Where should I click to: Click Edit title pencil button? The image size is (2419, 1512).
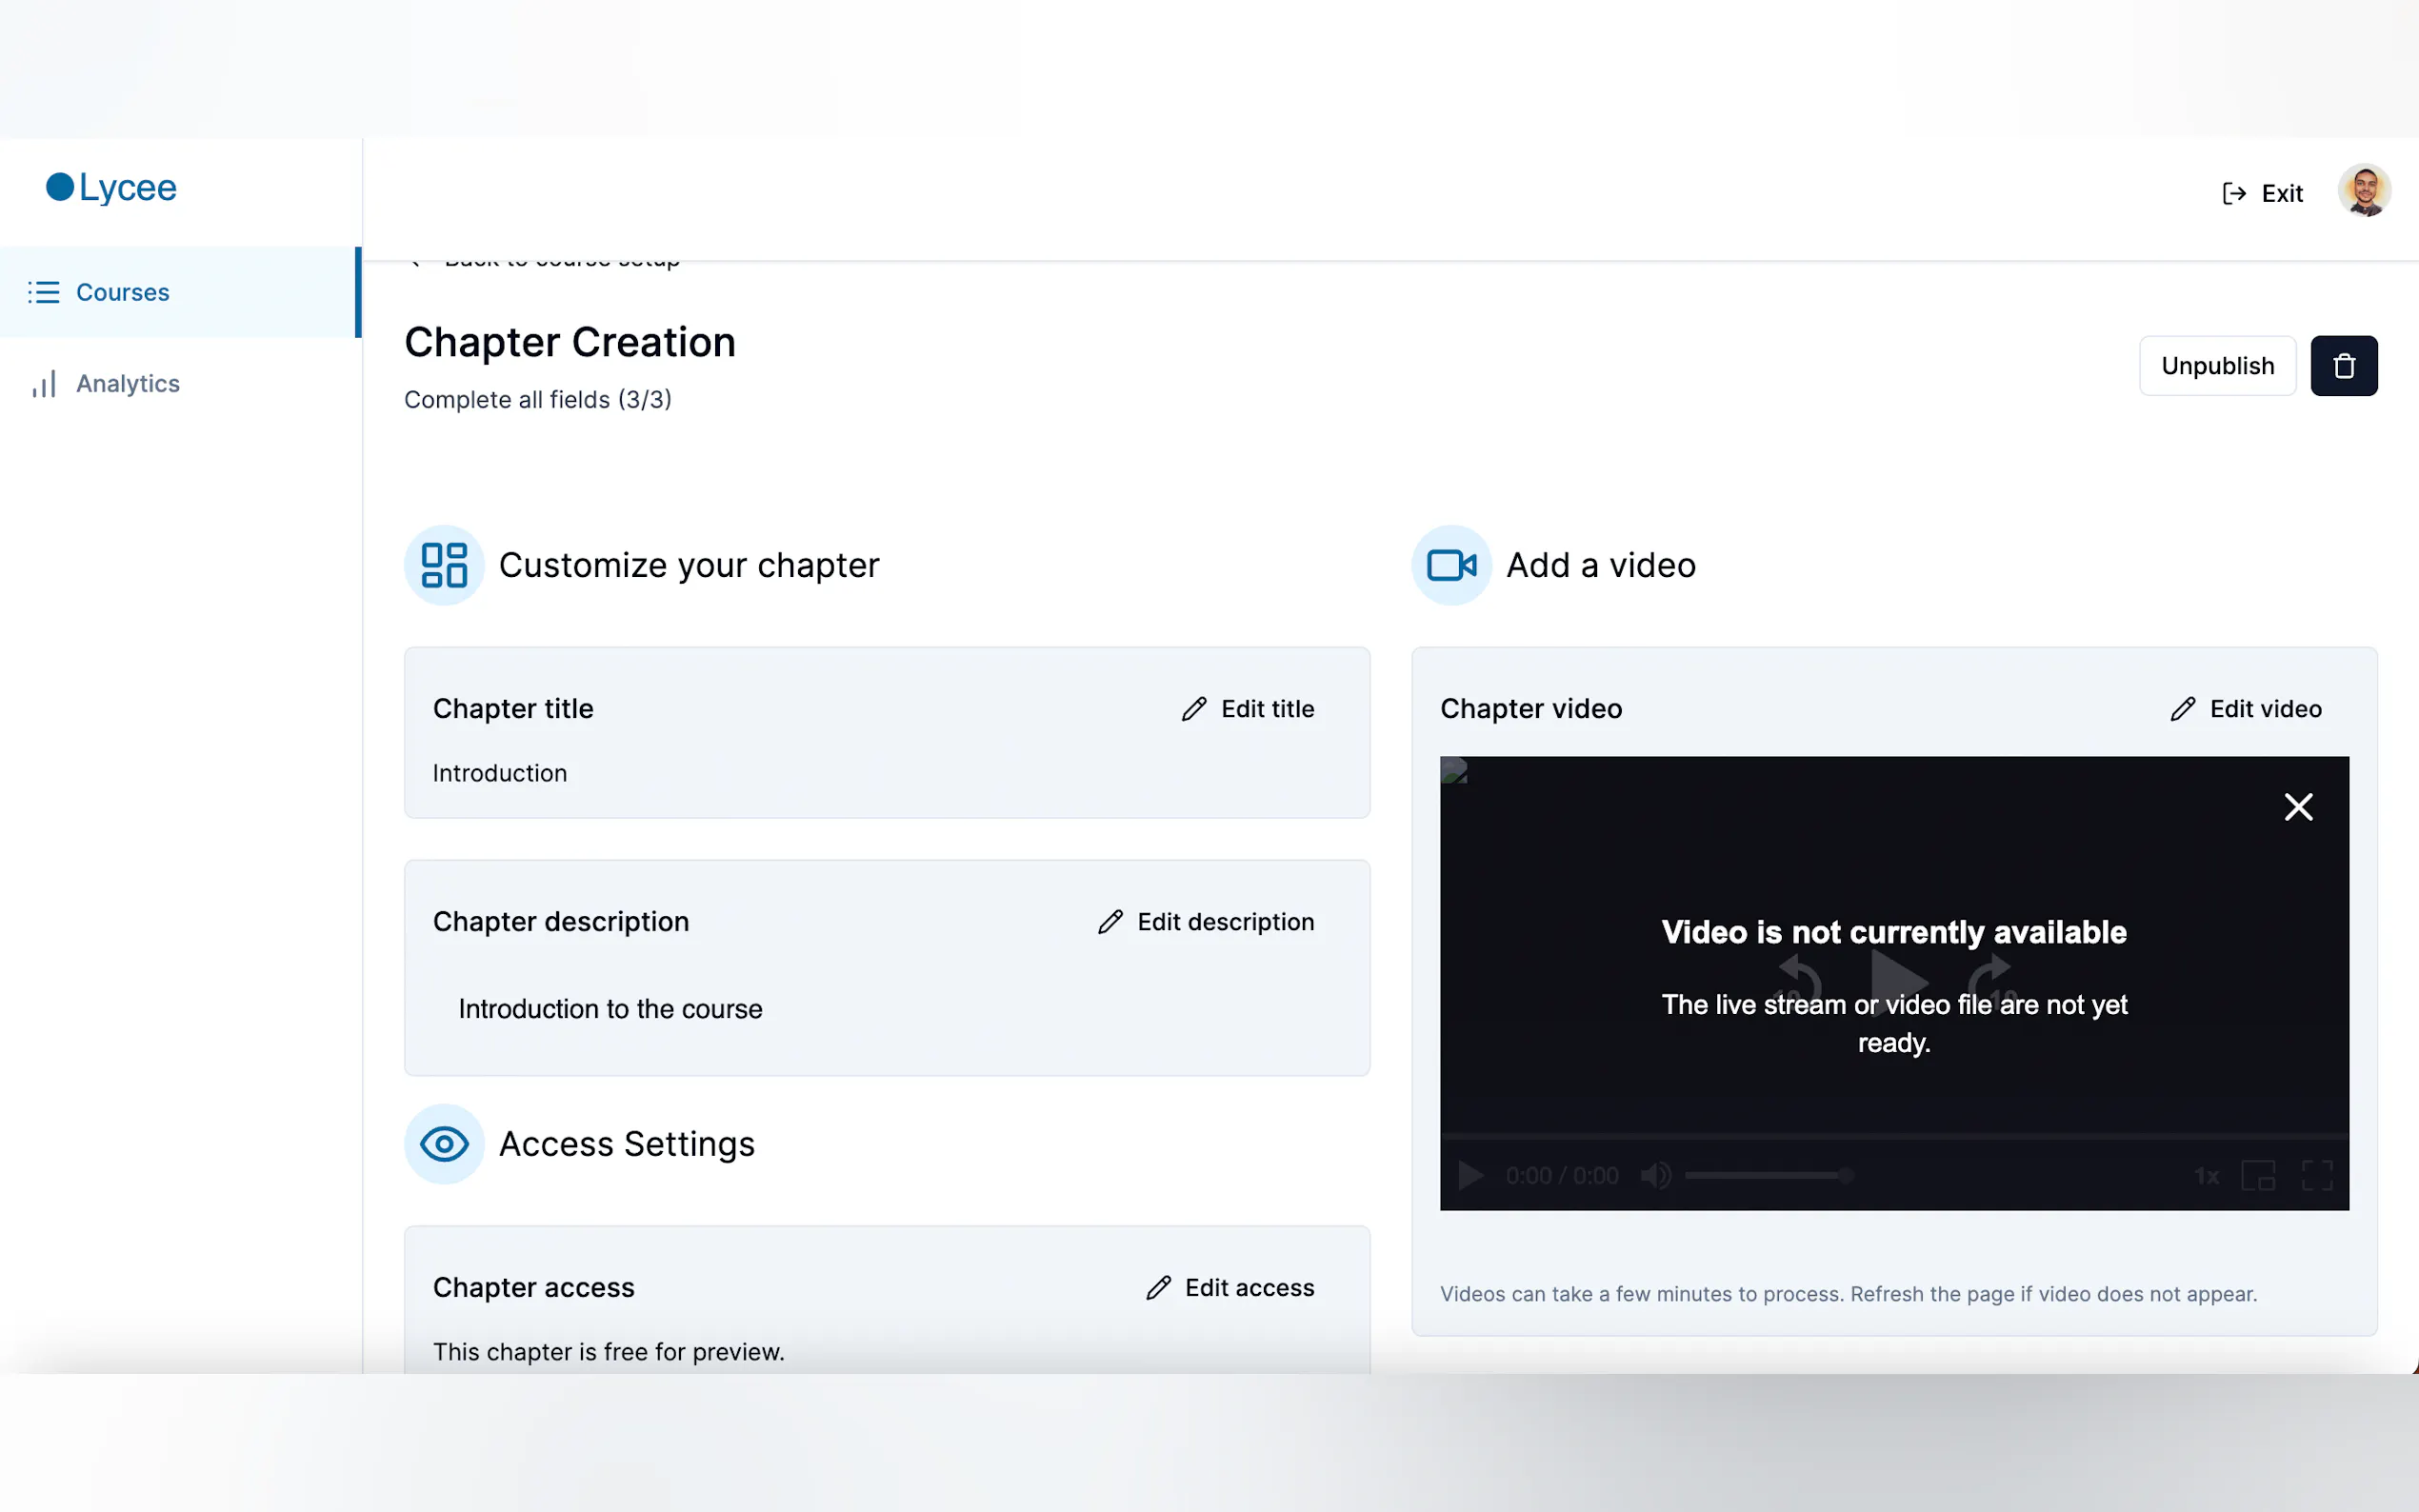1248,709
